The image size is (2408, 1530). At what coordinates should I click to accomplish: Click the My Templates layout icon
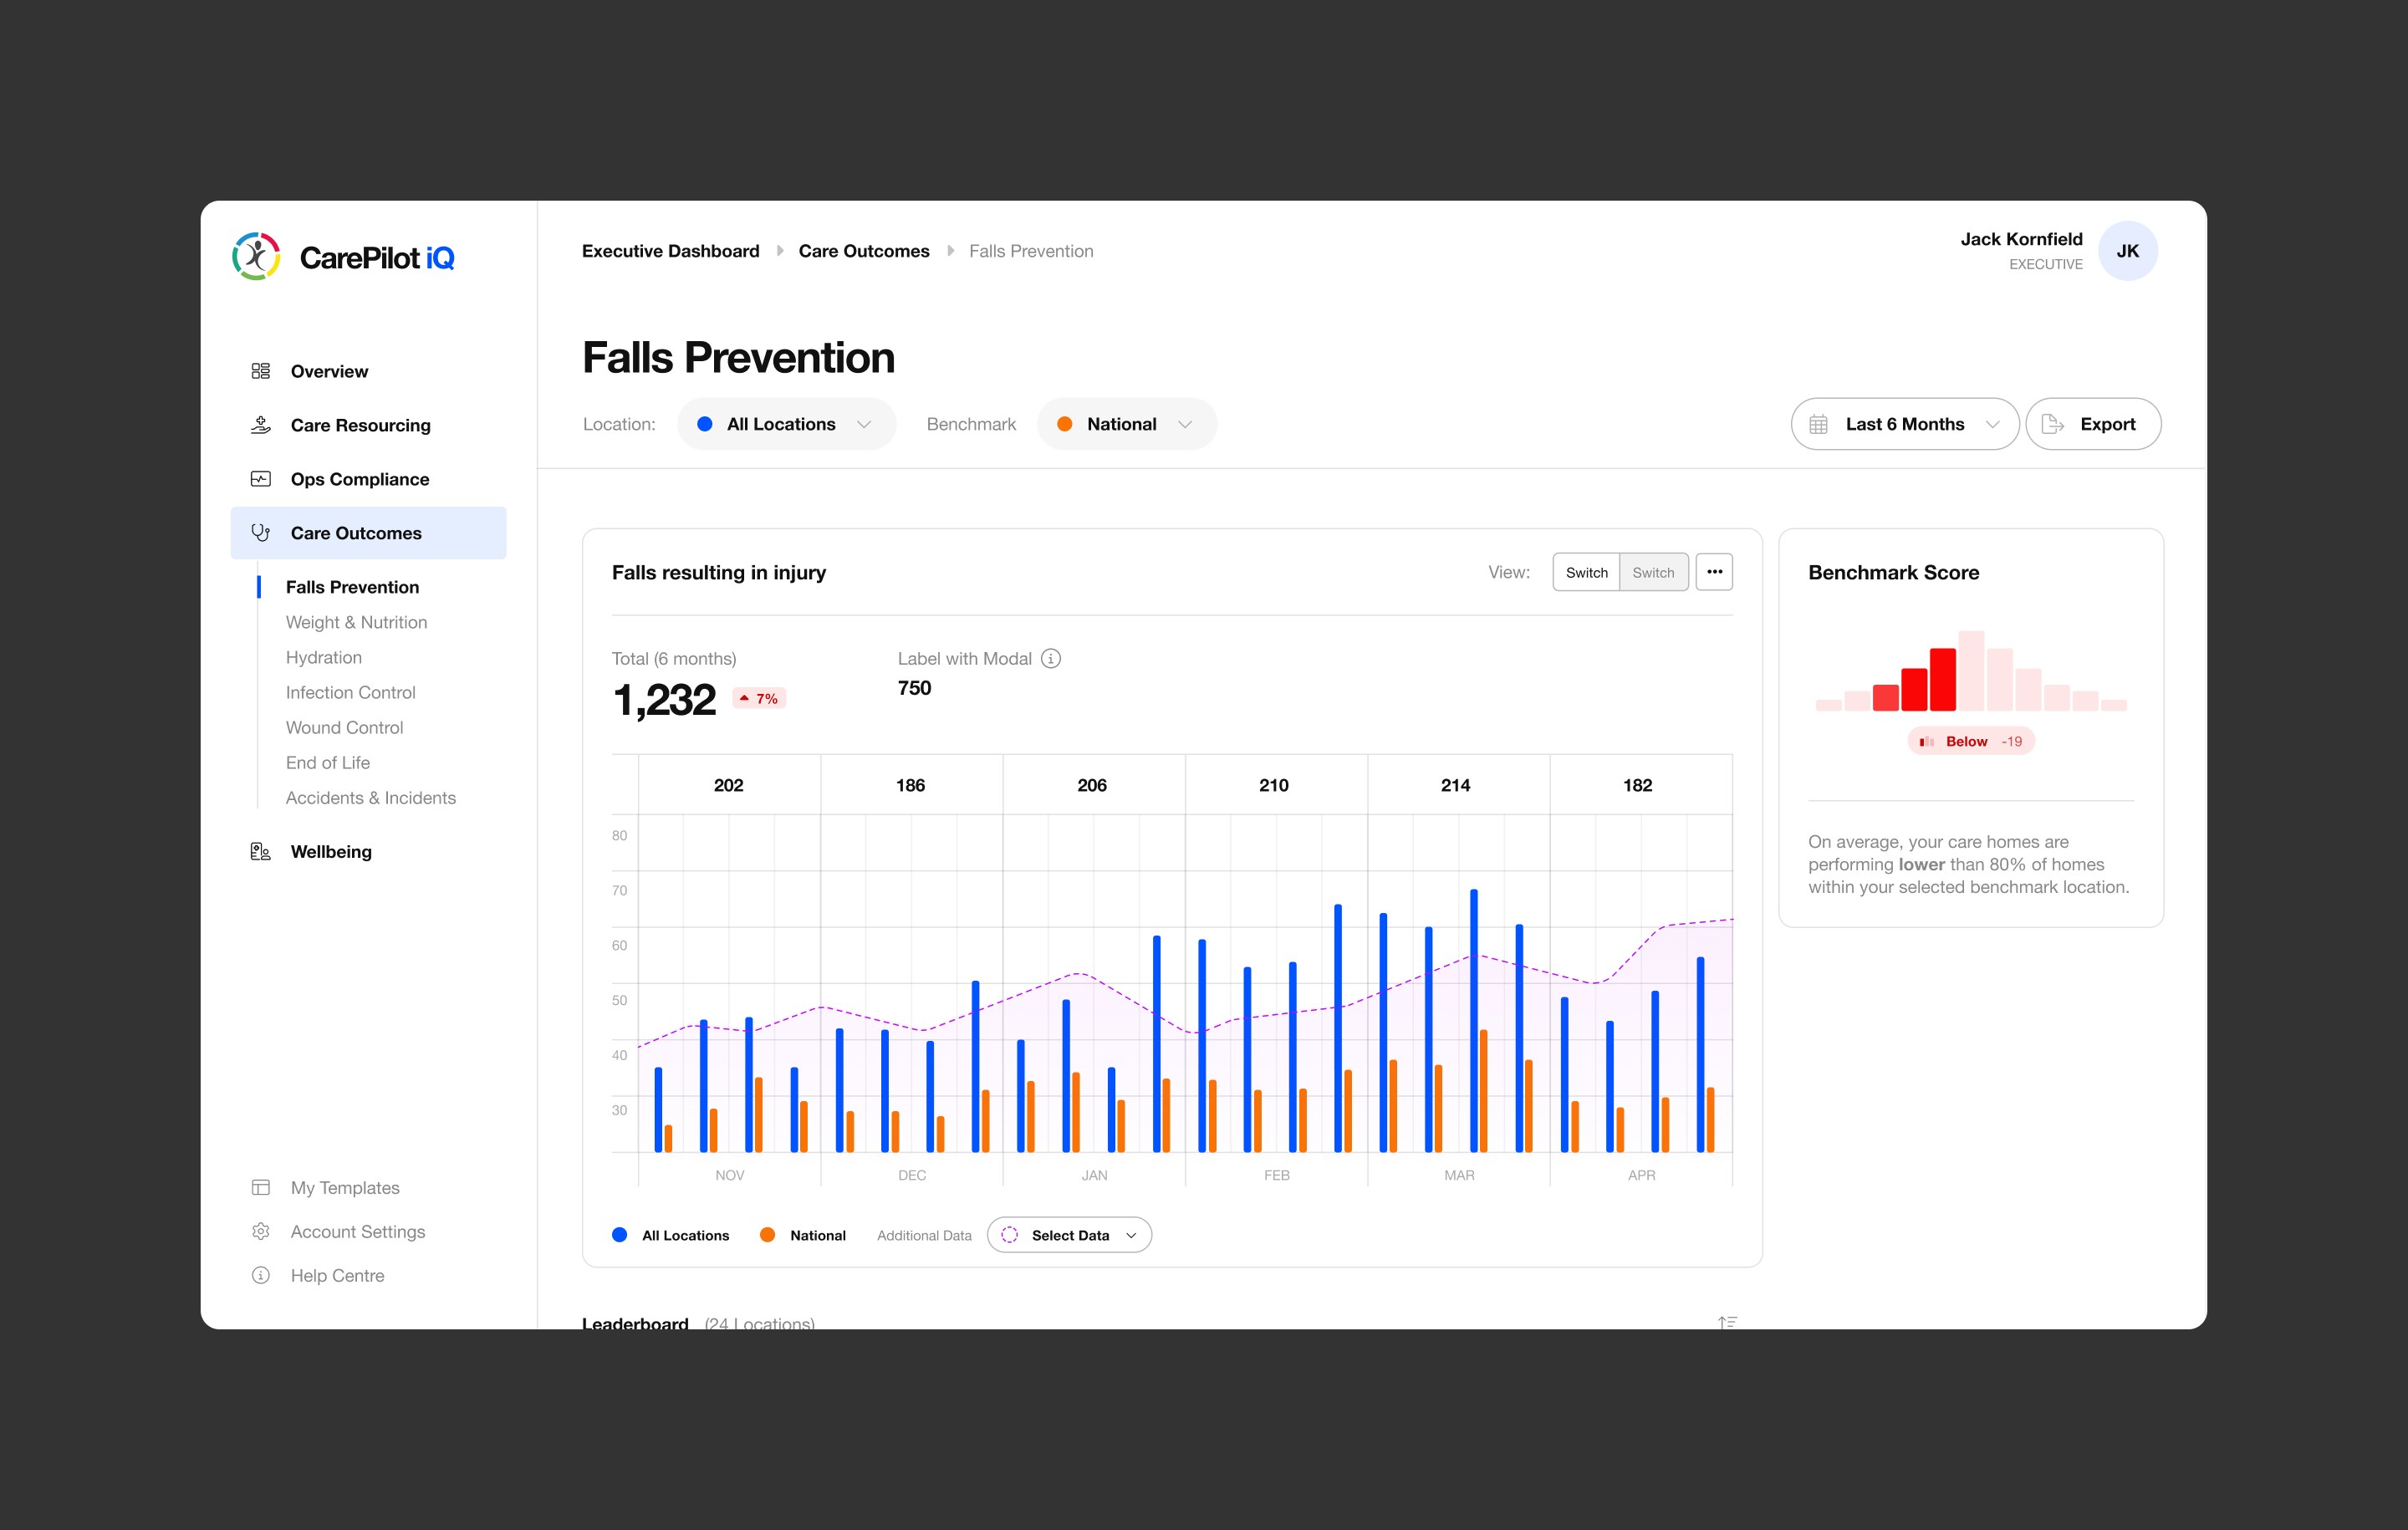click(x=260, y=1188)
